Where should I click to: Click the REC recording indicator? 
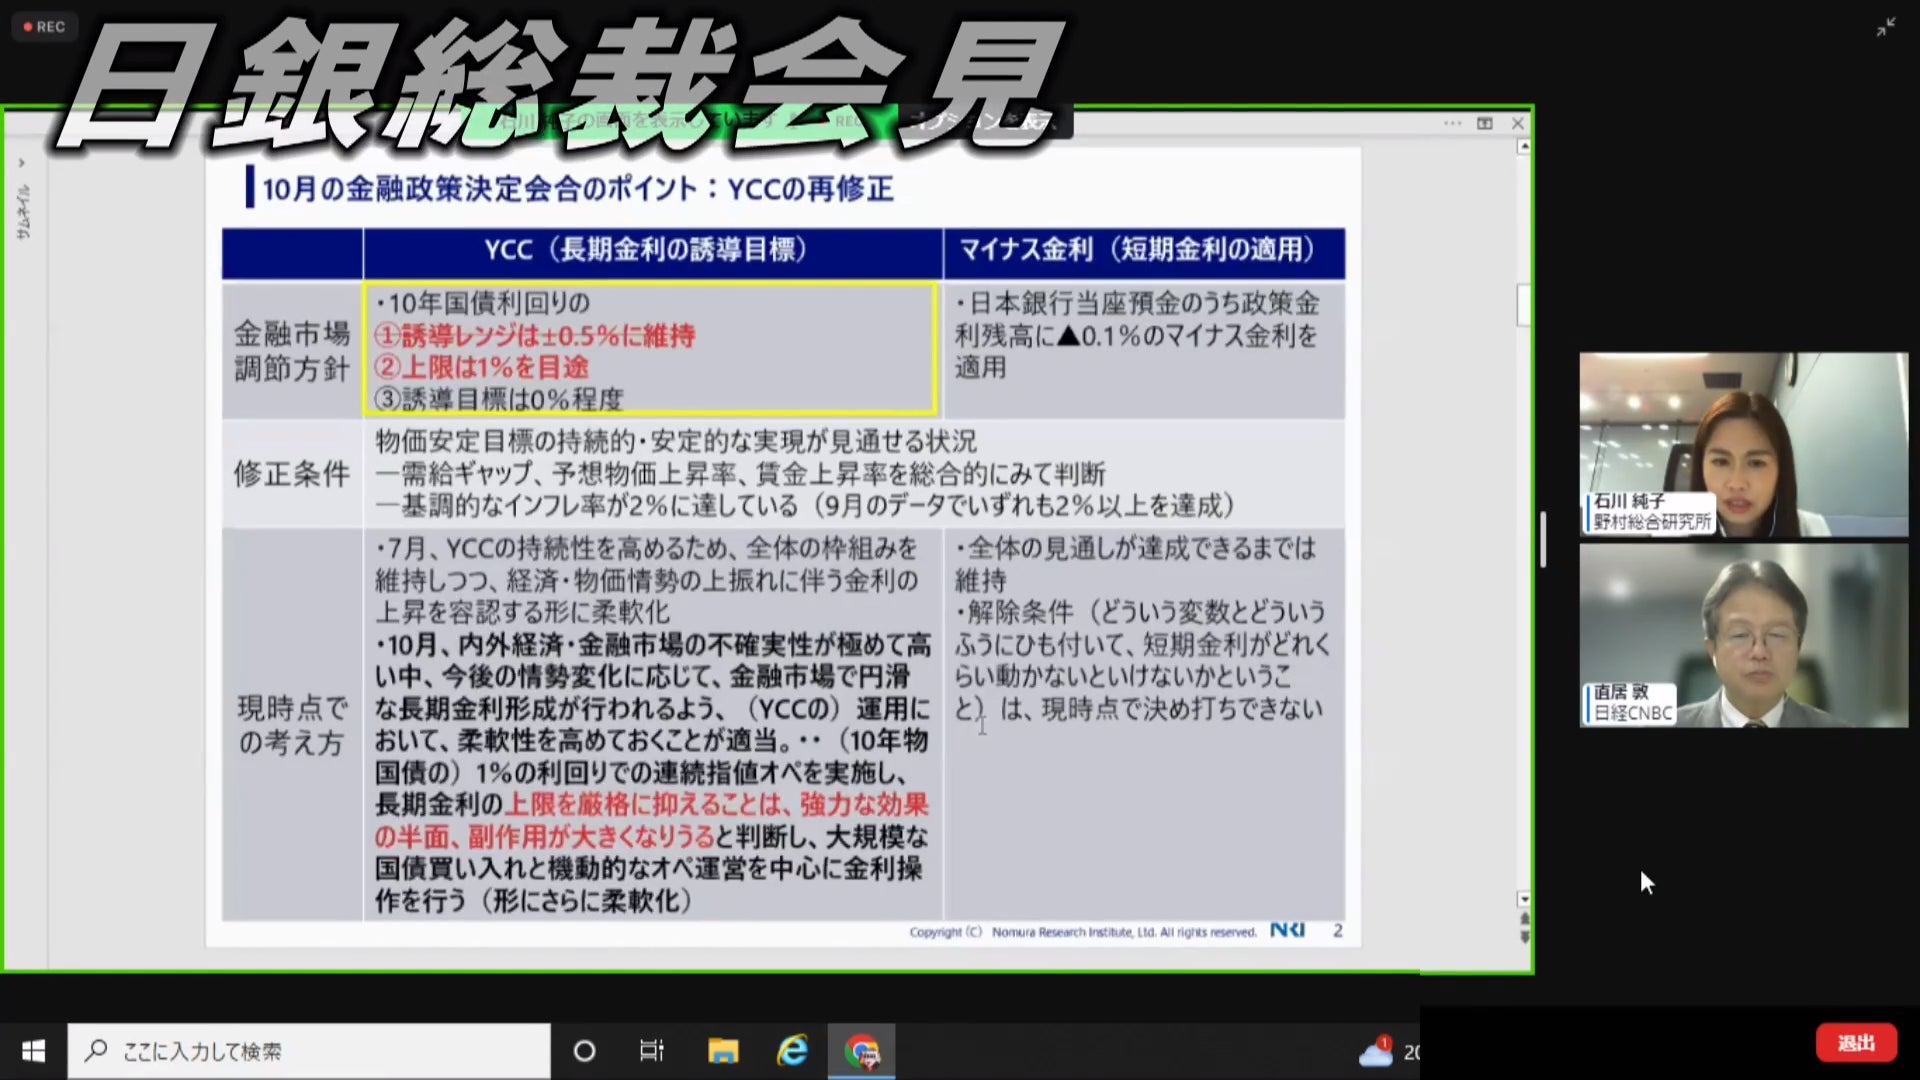[x=45, y=27]
